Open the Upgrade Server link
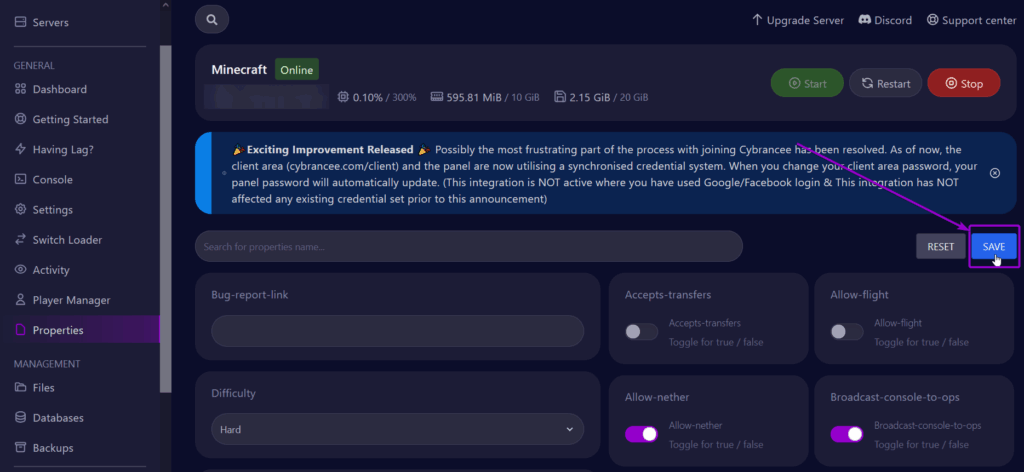This screenshot has height=472, width=1024. pos(798,20)
